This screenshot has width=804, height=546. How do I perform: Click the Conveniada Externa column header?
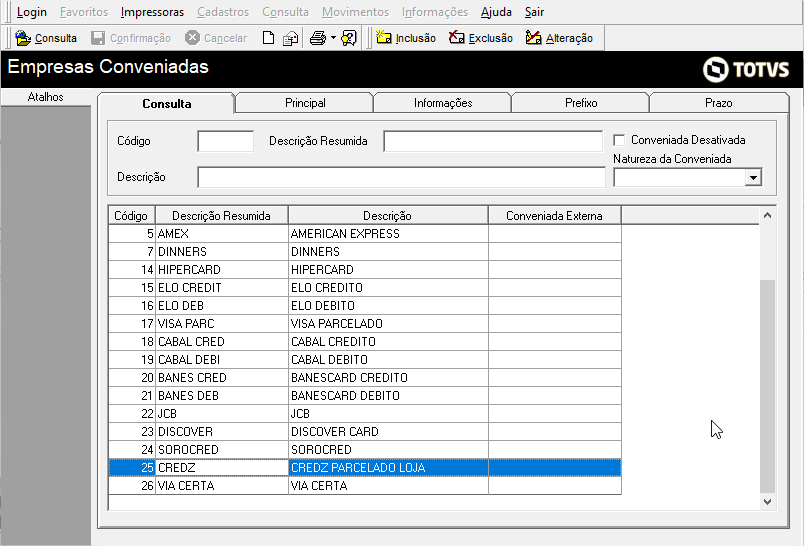point(554,215)
